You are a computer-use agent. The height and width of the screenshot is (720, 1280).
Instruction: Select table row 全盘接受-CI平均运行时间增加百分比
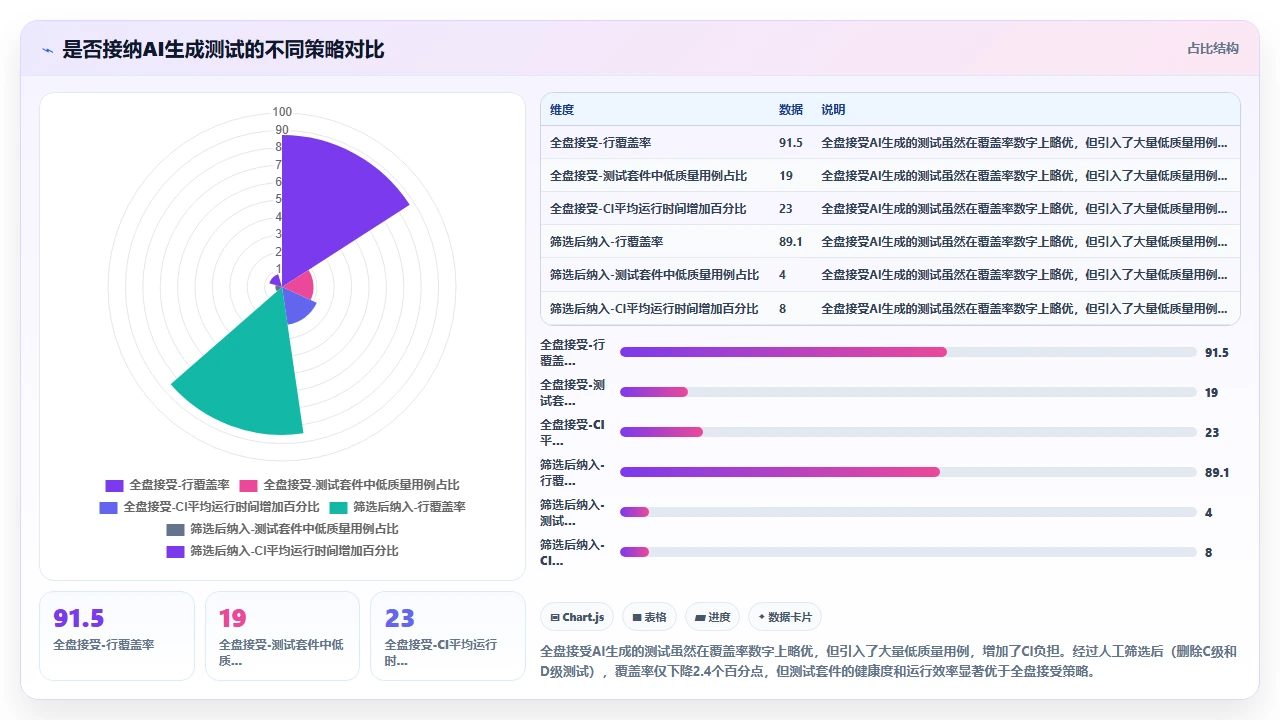click(890, 209)
